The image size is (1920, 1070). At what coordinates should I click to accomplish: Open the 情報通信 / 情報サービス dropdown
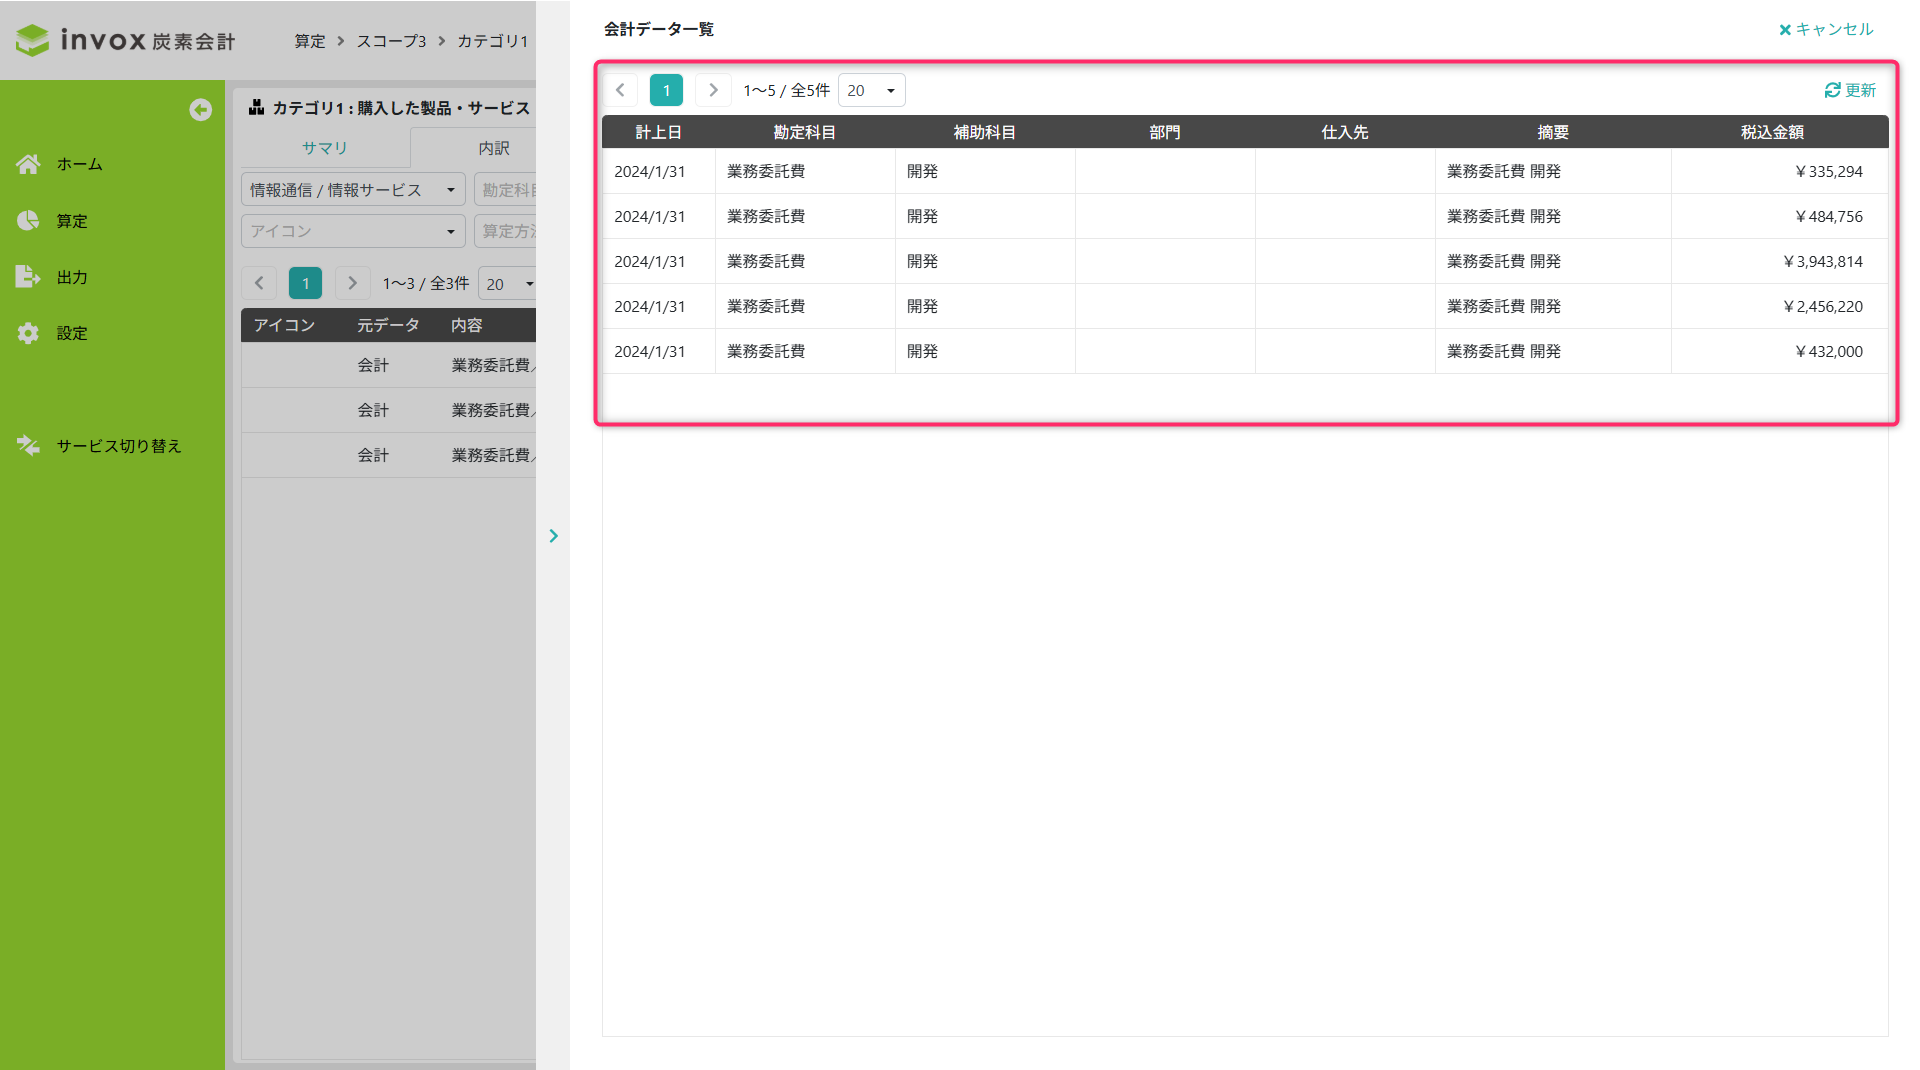[x=353, y=190]
